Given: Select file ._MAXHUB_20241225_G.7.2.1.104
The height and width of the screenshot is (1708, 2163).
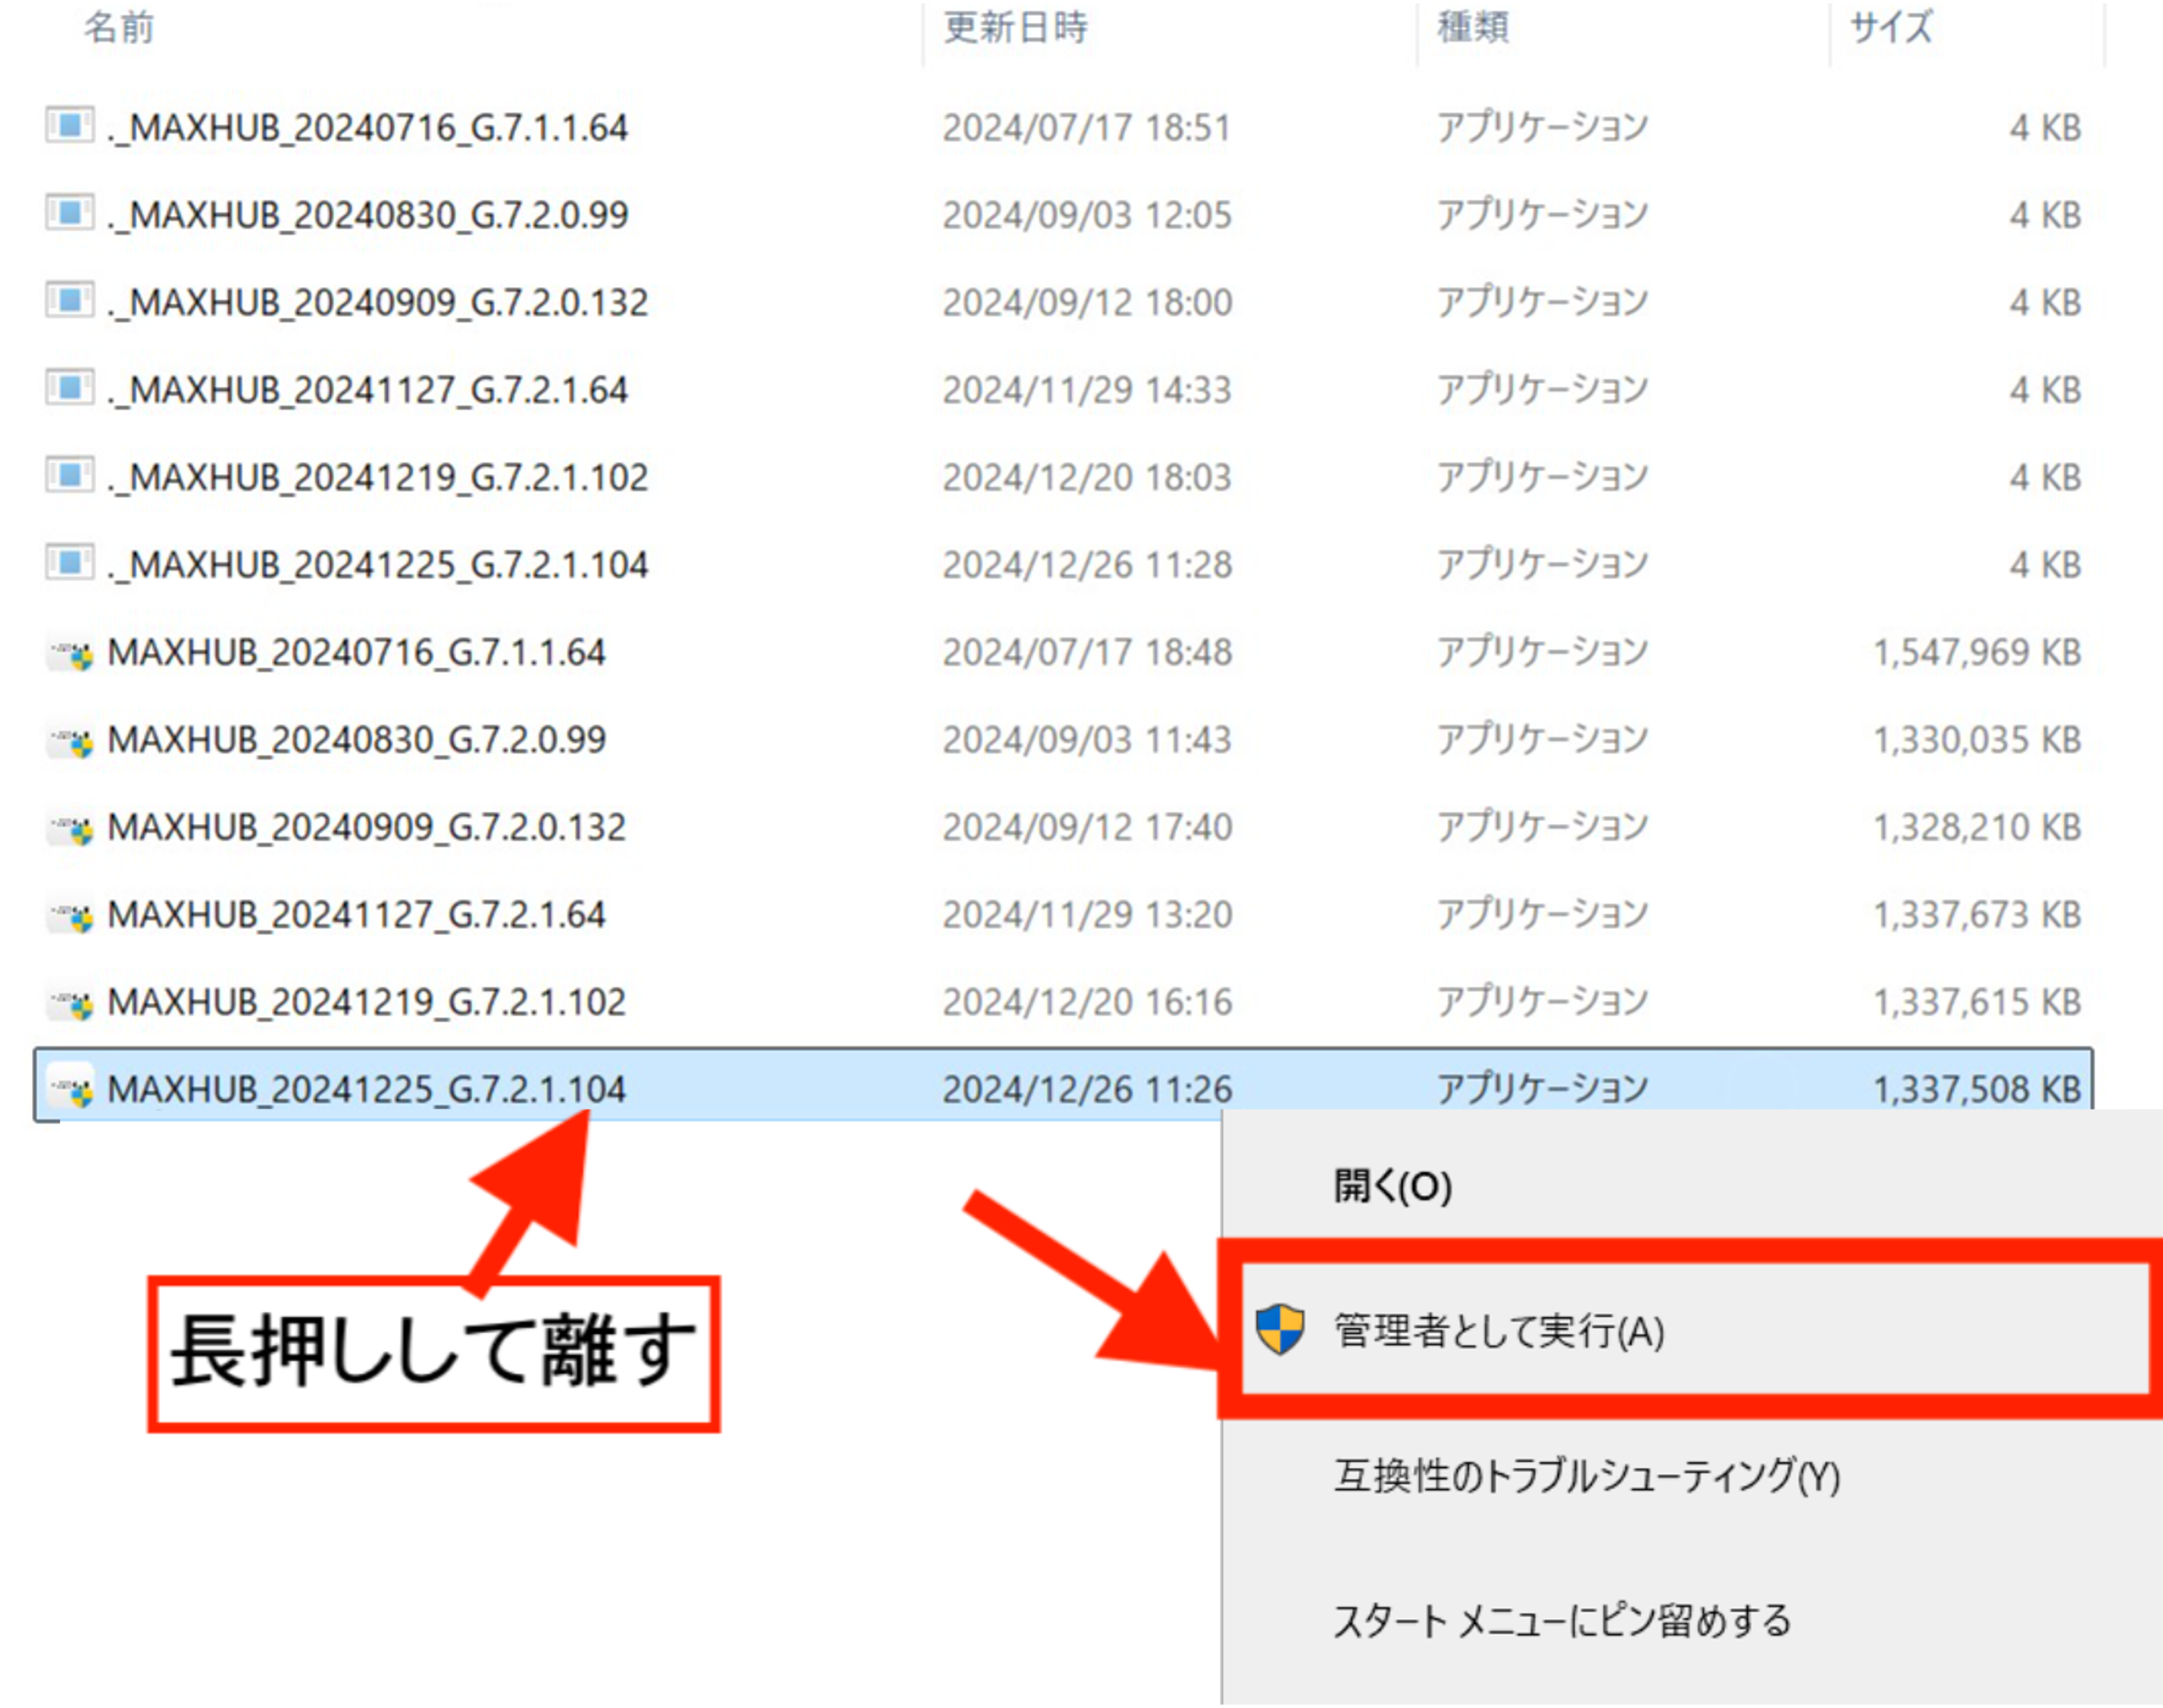Looking at the screenshot, I should pos(378,565).
